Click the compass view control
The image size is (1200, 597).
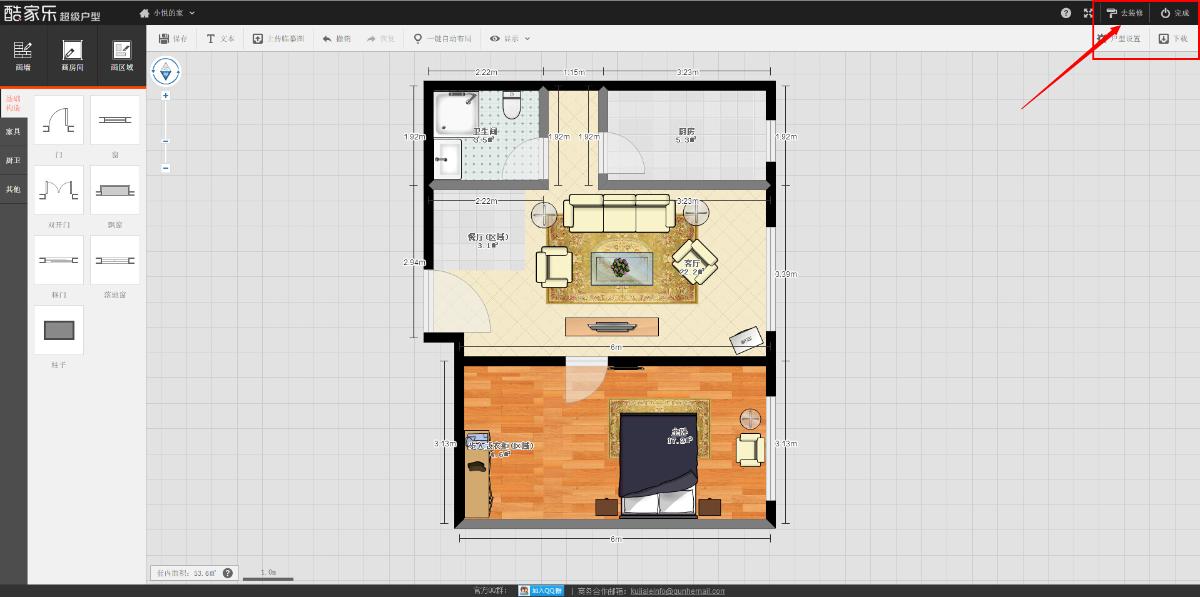165,71
